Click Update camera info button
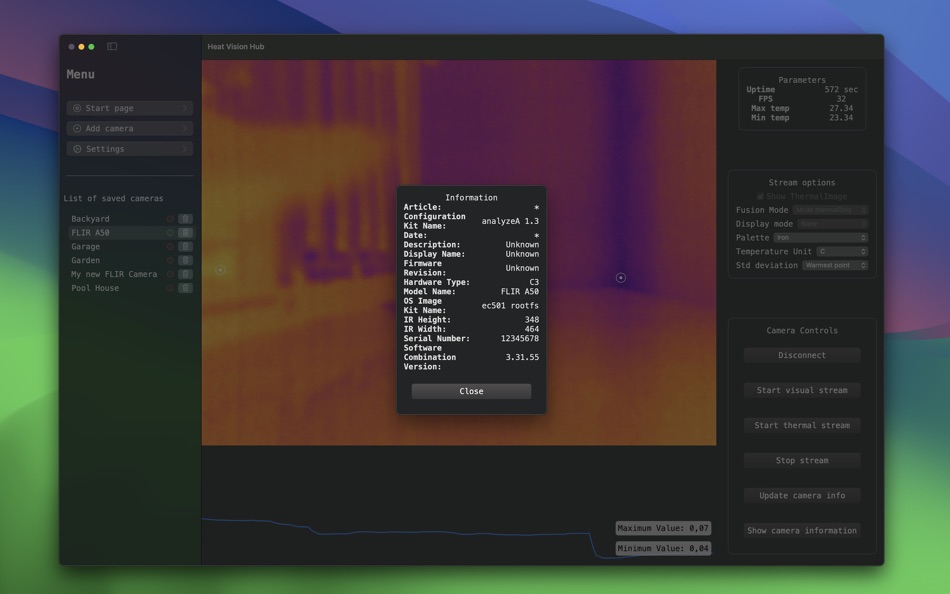The image size is (950, 594). pos(802,496)
